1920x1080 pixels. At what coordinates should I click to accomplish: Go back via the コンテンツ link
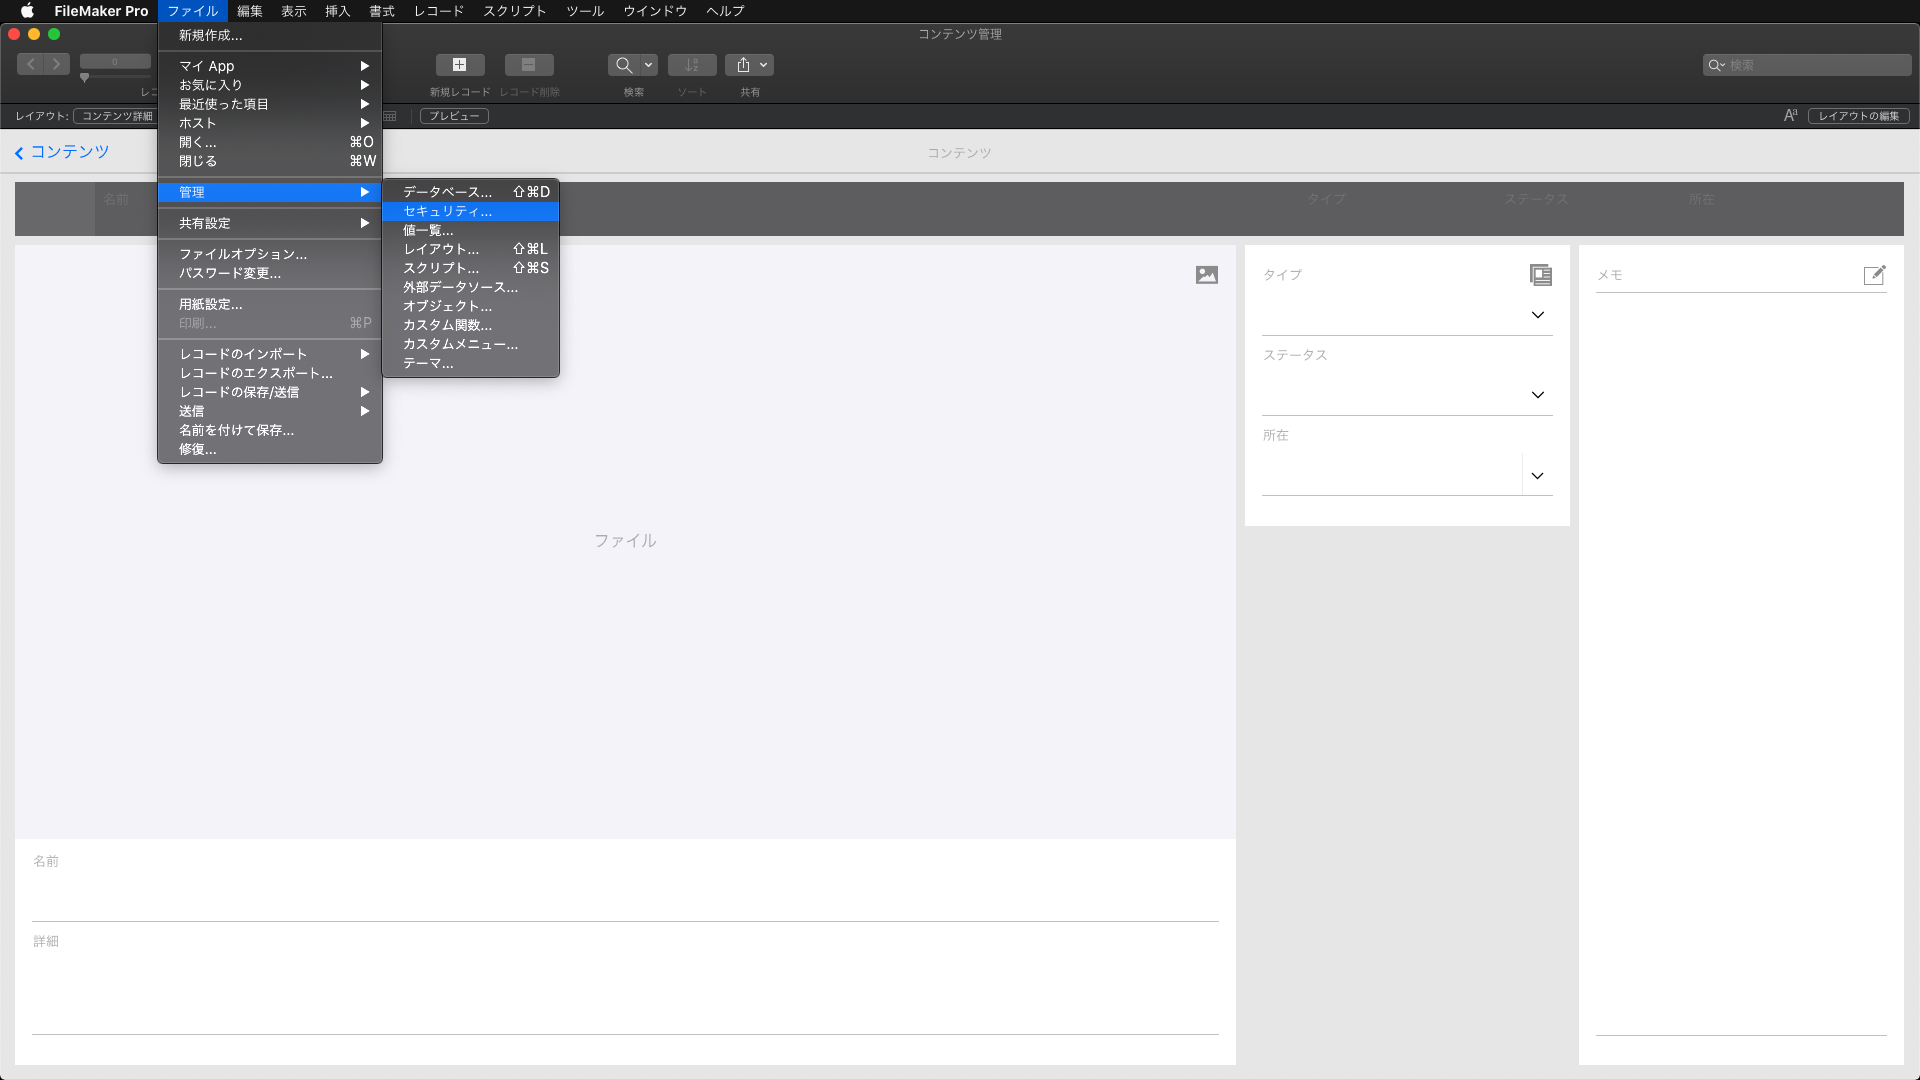click(x=62, y=152)
